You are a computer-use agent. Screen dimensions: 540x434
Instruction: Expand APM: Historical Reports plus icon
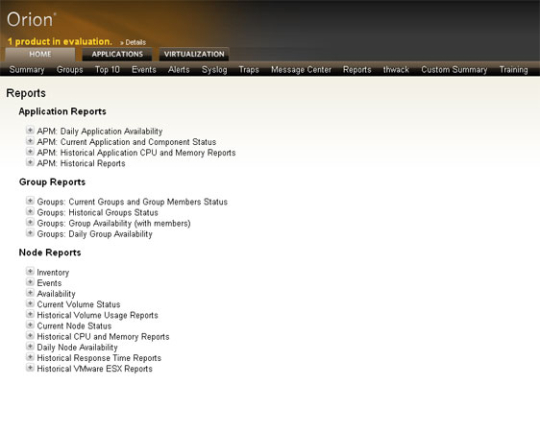(30, 162)
